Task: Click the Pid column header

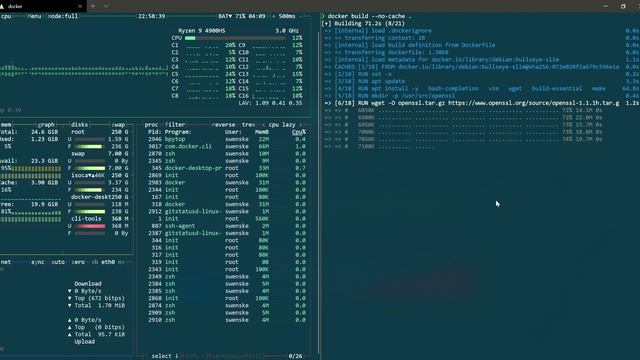Action: coord(155,132)
